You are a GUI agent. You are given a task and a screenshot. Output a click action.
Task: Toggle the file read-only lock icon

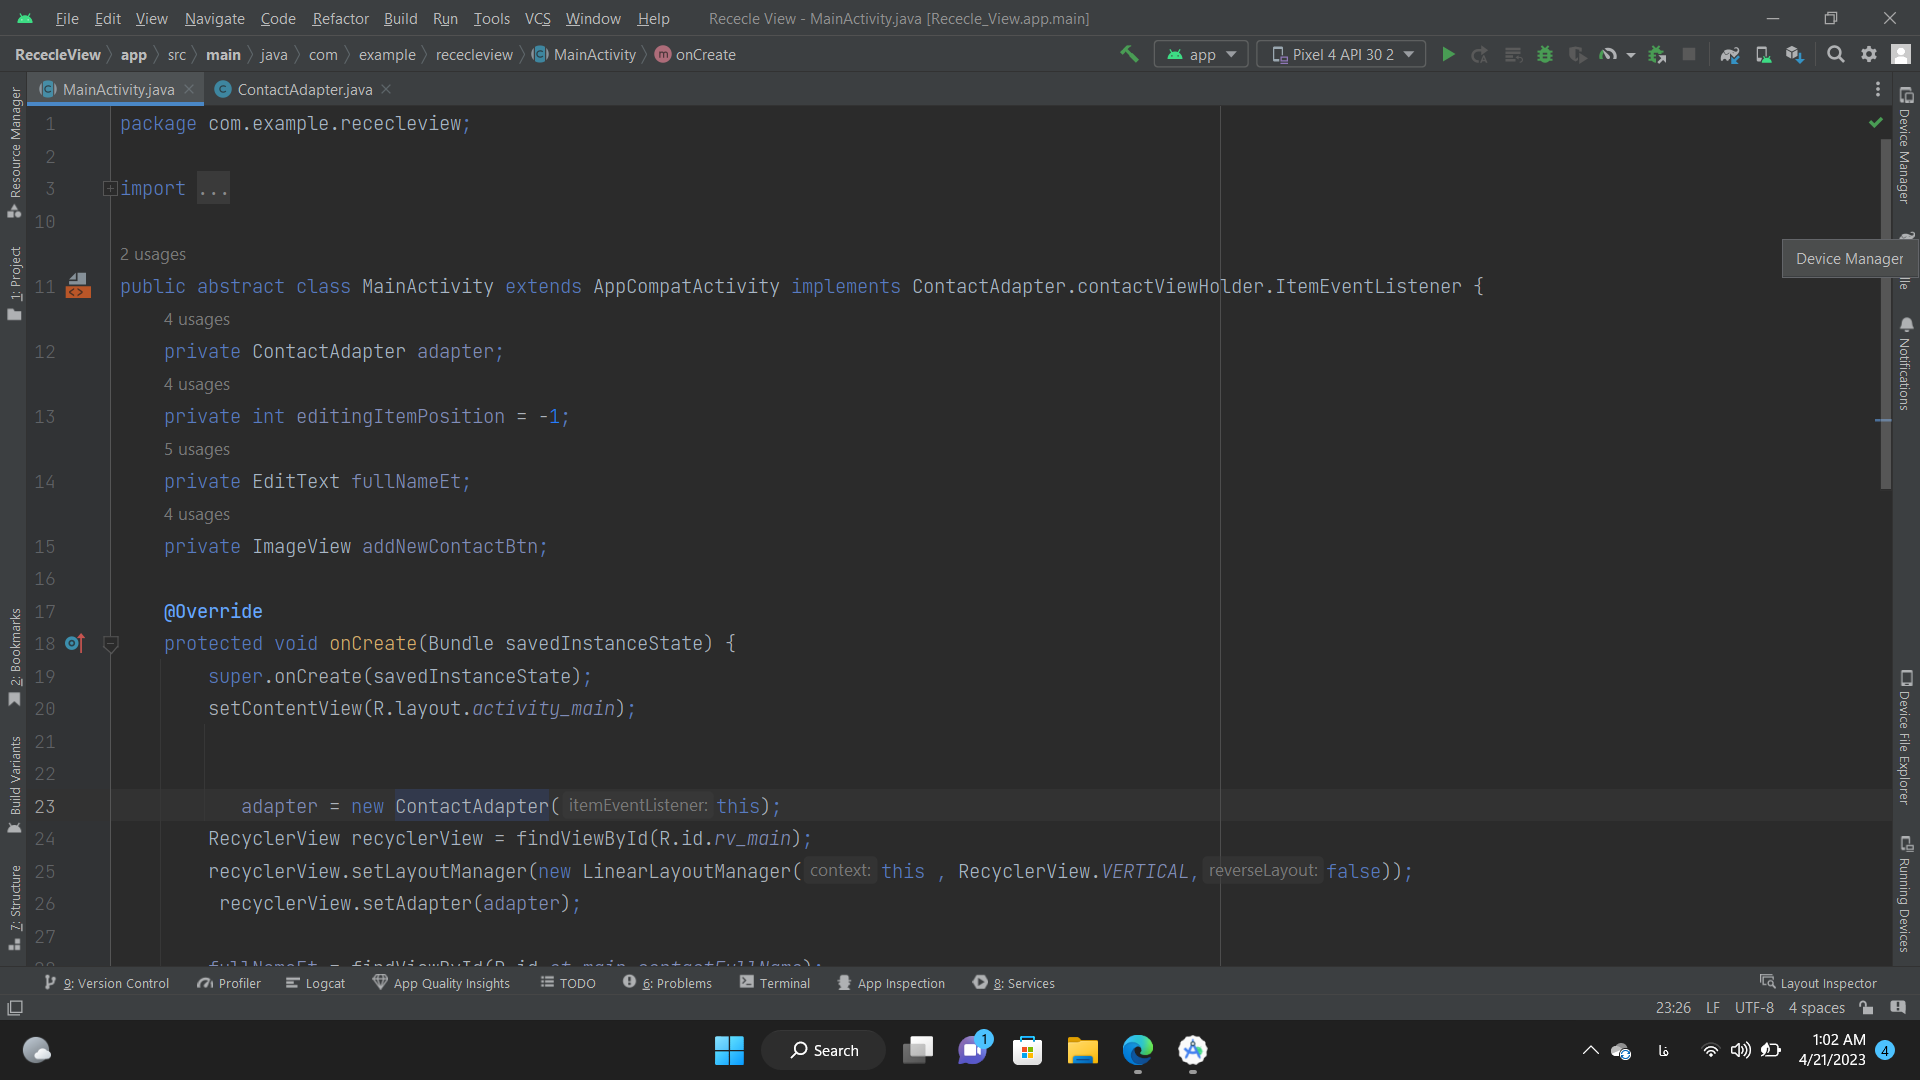1866,1007
